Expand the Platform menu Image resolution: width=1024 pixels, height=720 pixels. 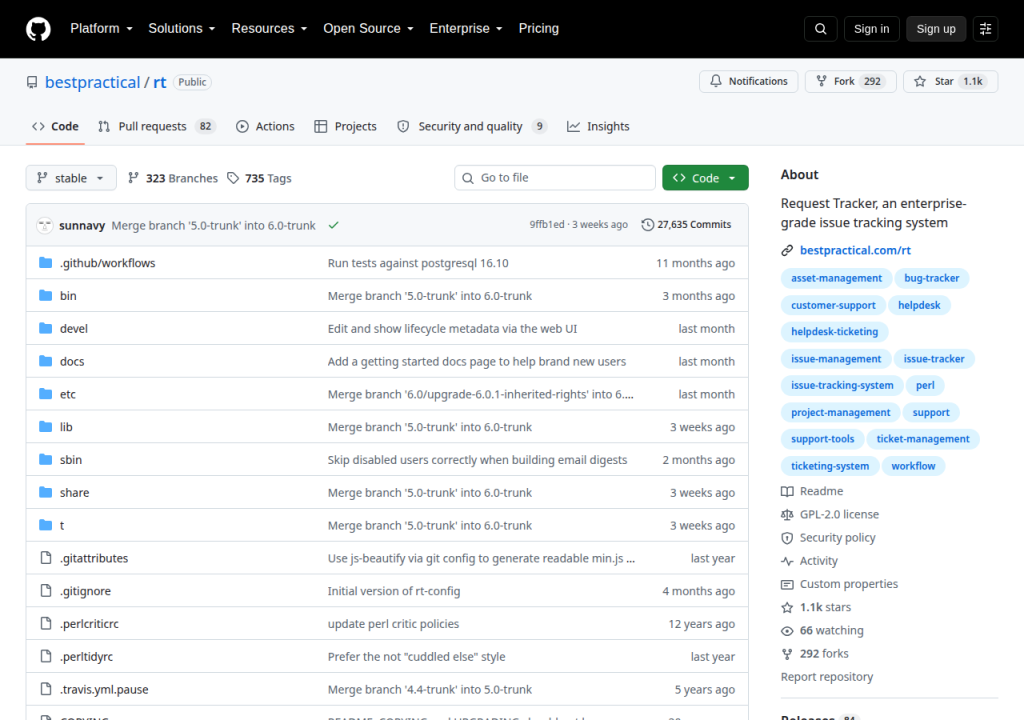[101, 29]
